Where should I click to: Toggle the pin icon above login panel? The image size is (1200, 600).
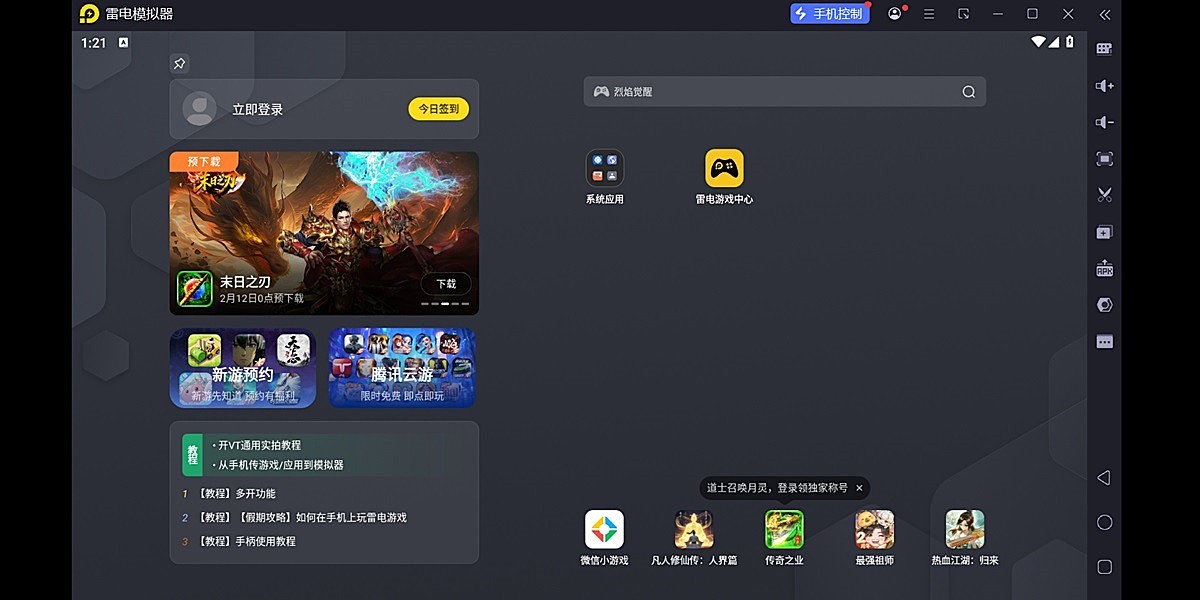point(179,64)
